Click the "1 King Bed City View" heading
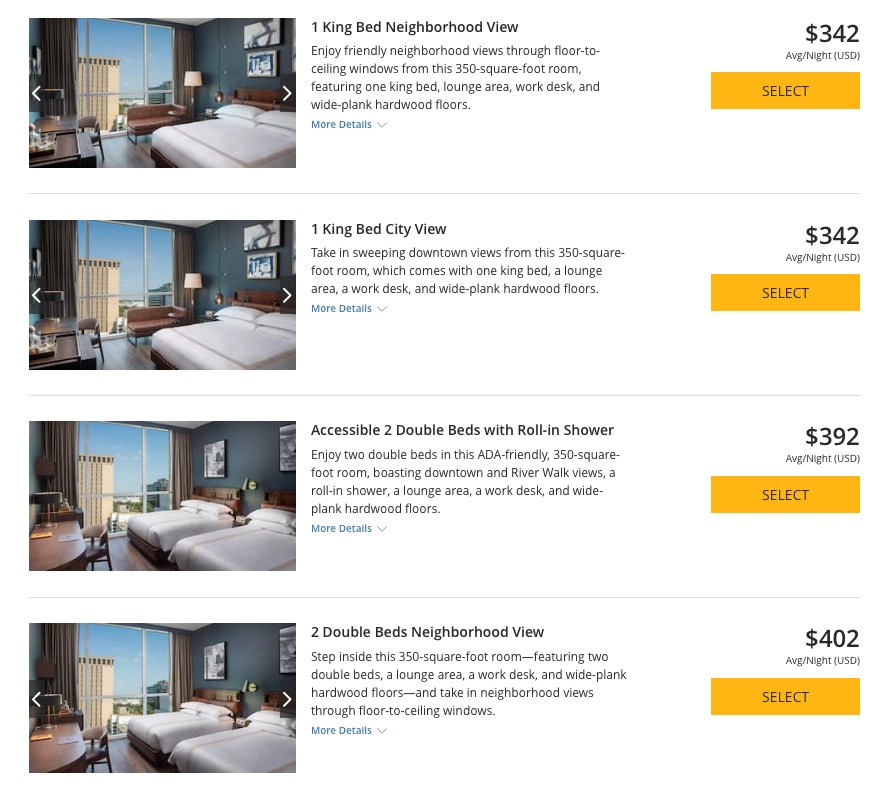This screenshot has height=791, width=890. pos(378,229)
